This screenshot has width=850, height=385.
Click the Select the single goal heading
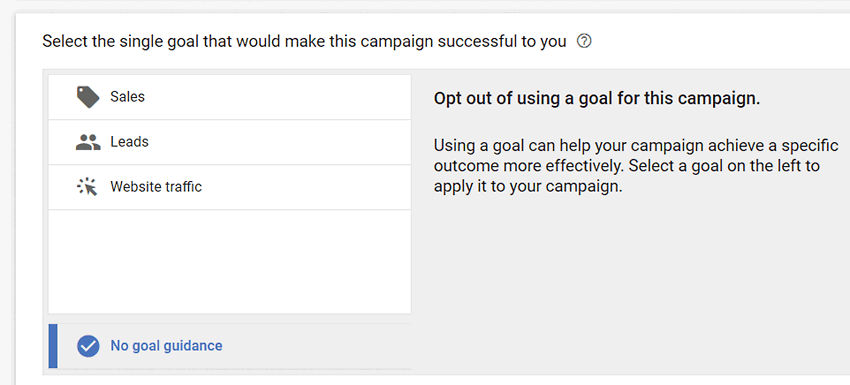[304, 41]
